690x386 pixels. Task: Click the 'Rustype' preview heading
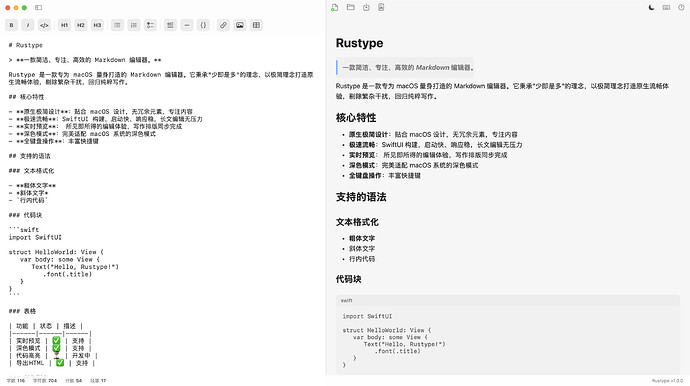(x=359, y=43)
